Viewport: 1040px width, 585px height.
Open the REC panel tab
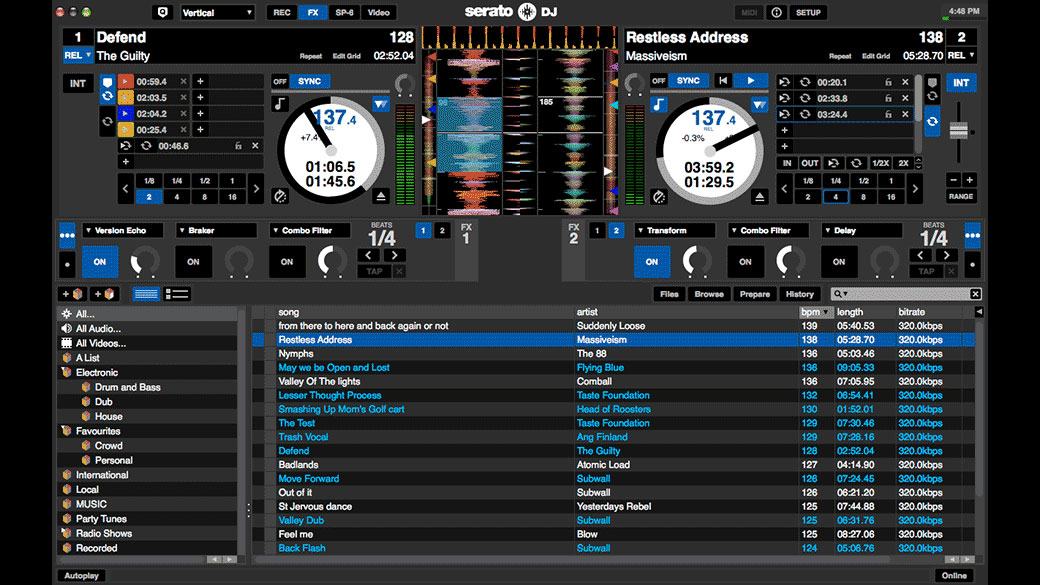[282, 13]
